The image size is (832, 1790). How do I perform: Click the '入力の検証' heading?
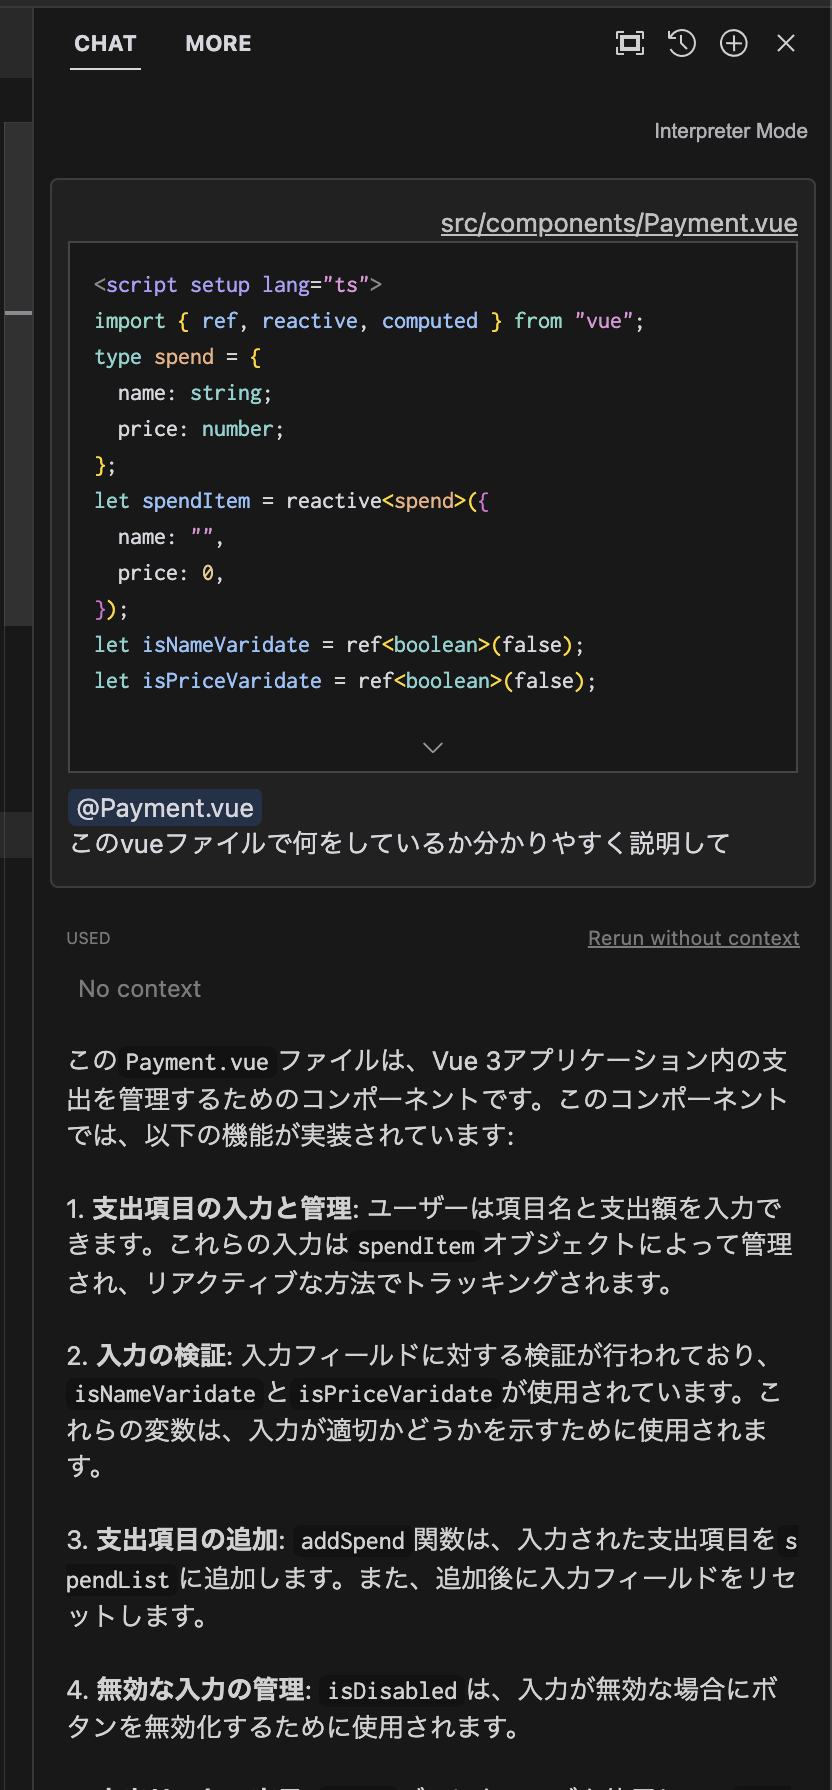pos(161,1356)
